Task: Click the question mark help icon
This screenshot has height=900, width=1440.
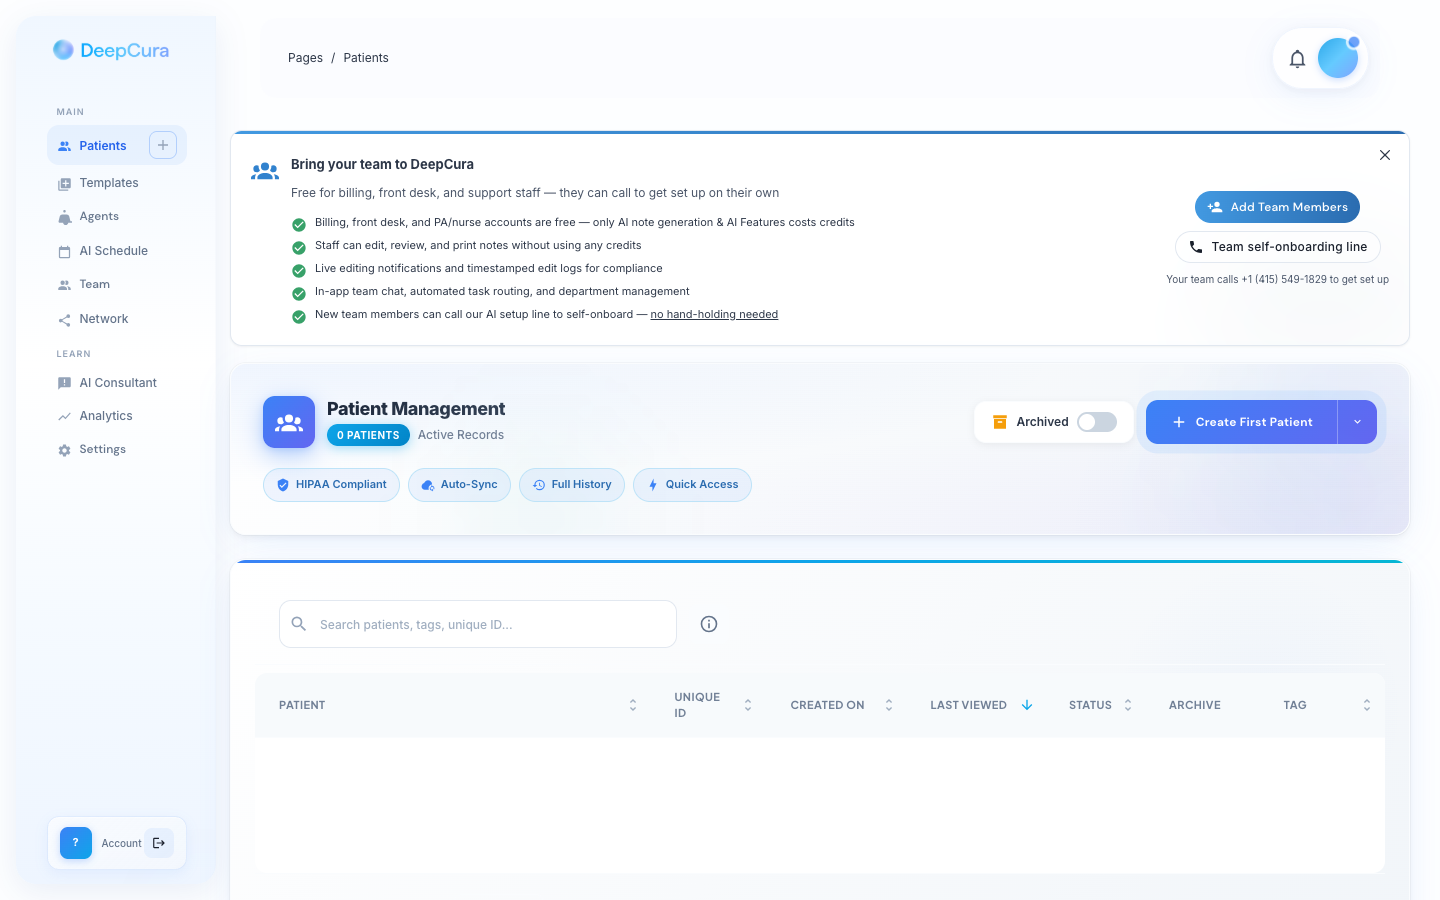Action: tap(76, 843)
